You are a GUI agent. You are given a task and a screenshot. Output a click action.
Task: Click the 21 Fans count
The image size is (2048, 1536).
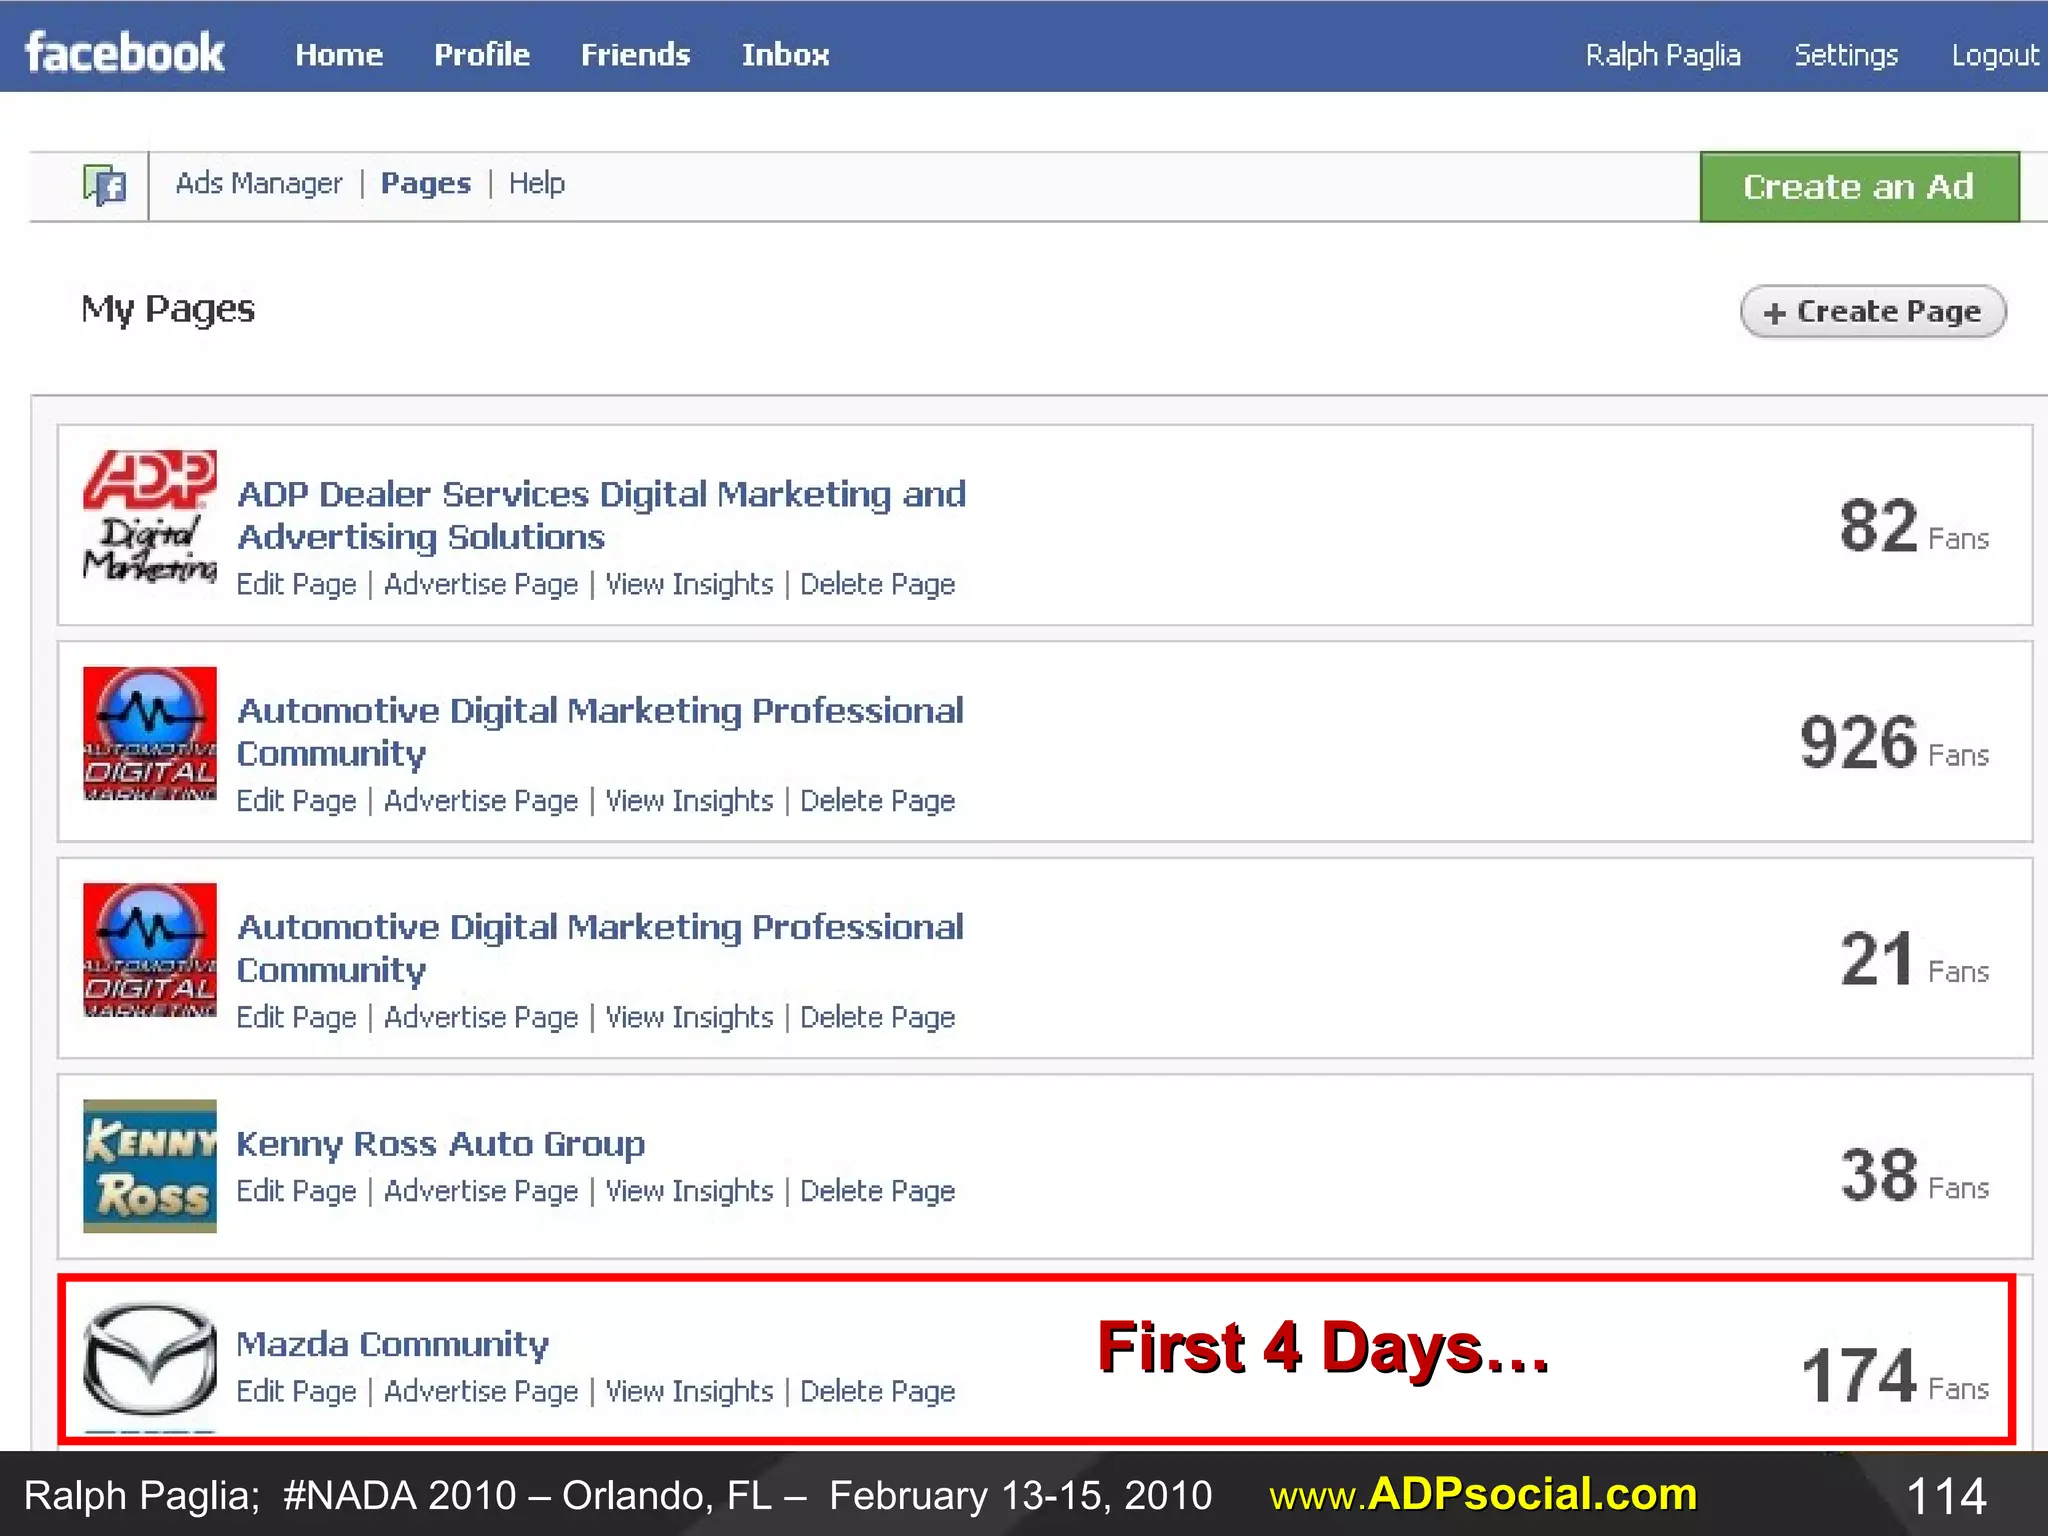(x=1914, y=959)
